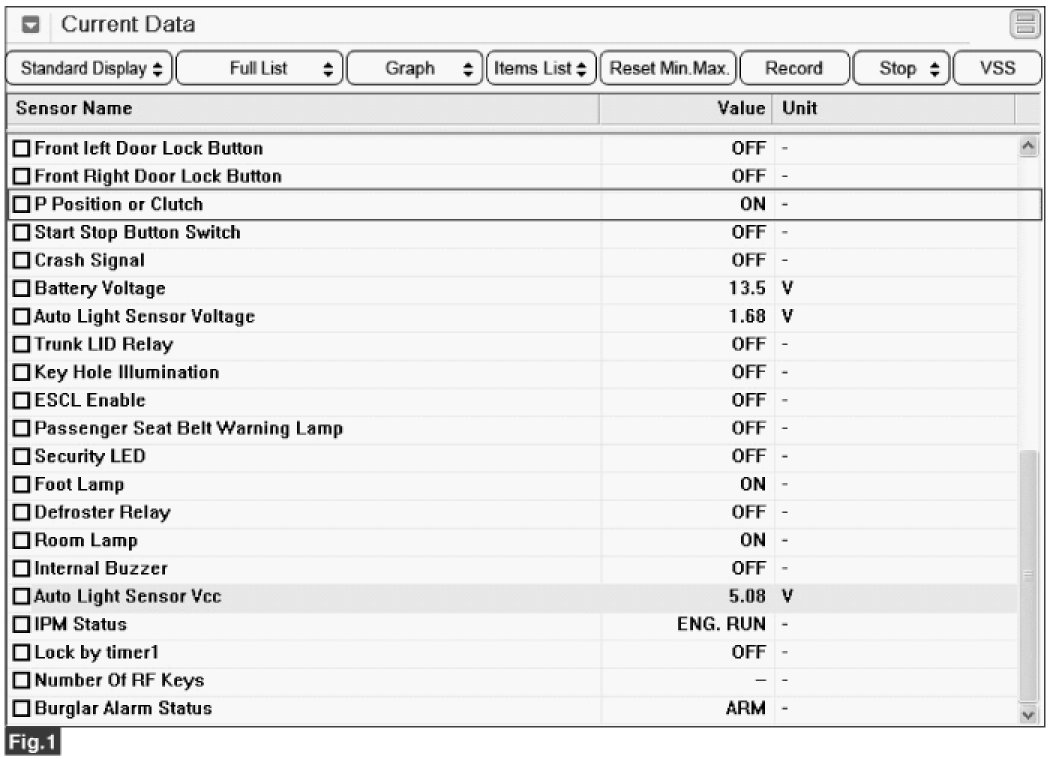Screen dimensions: 1050x759
Task: Click the VSS button
Action: pyautogui.click(x=997, y=69)
